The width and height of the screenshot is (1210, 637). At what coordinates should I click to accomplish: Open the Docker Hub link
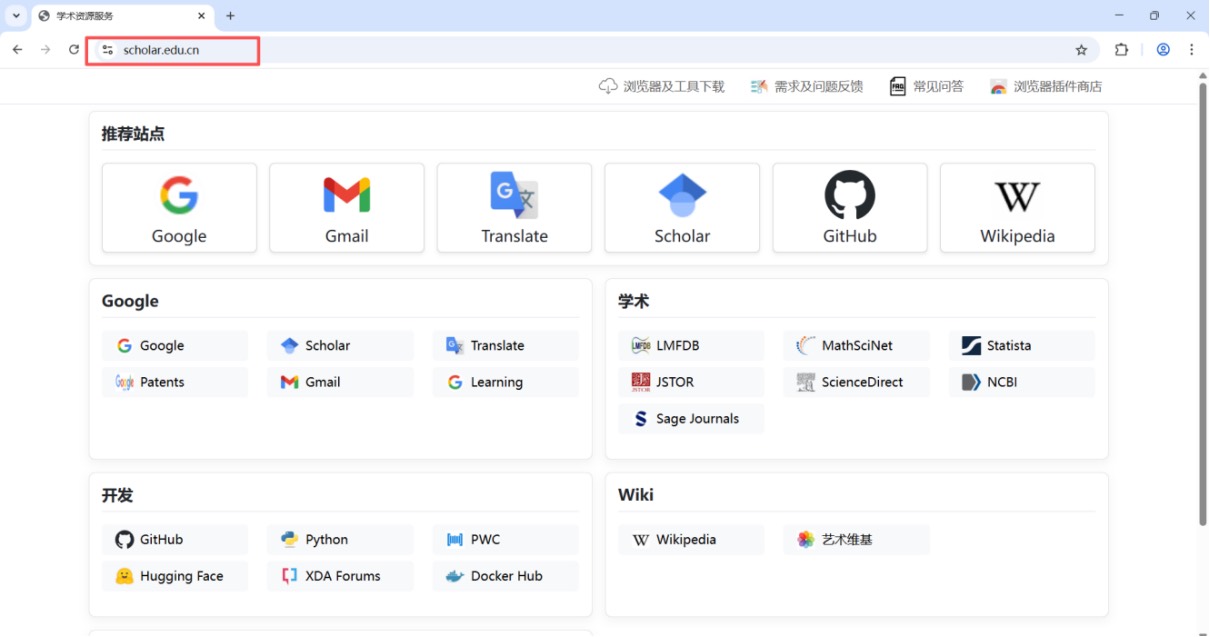[x=506, y=576]
